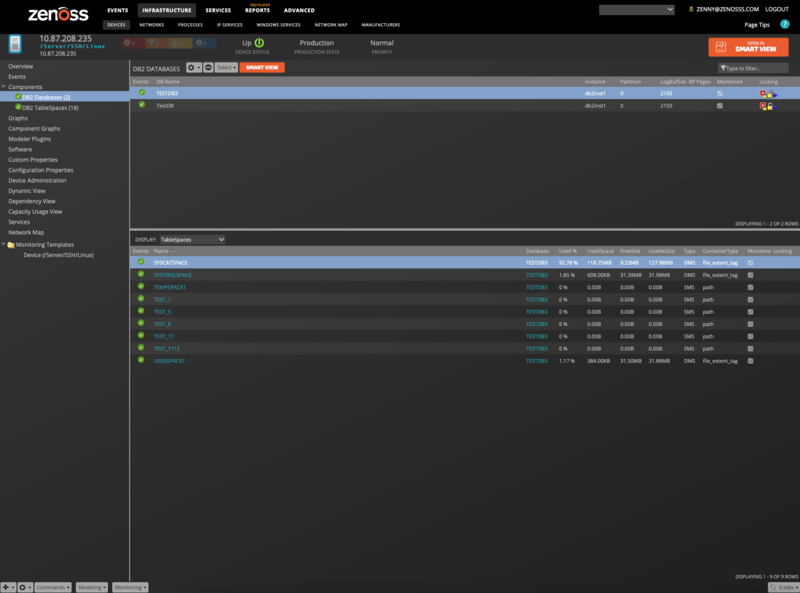Toggle Monitored checkbox for TestDB database
Screen dimensions: 800x593
click(720, 106)
